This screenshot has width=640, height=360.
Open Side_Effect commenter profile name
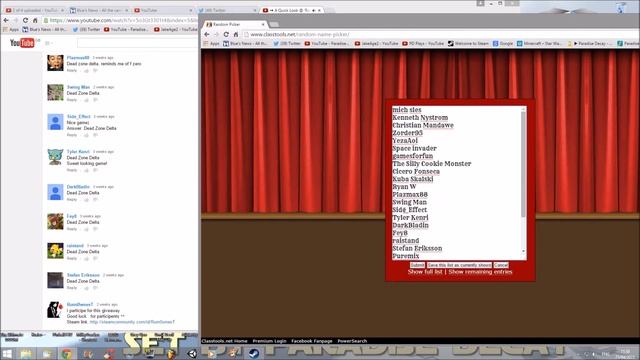coord(78,116)
